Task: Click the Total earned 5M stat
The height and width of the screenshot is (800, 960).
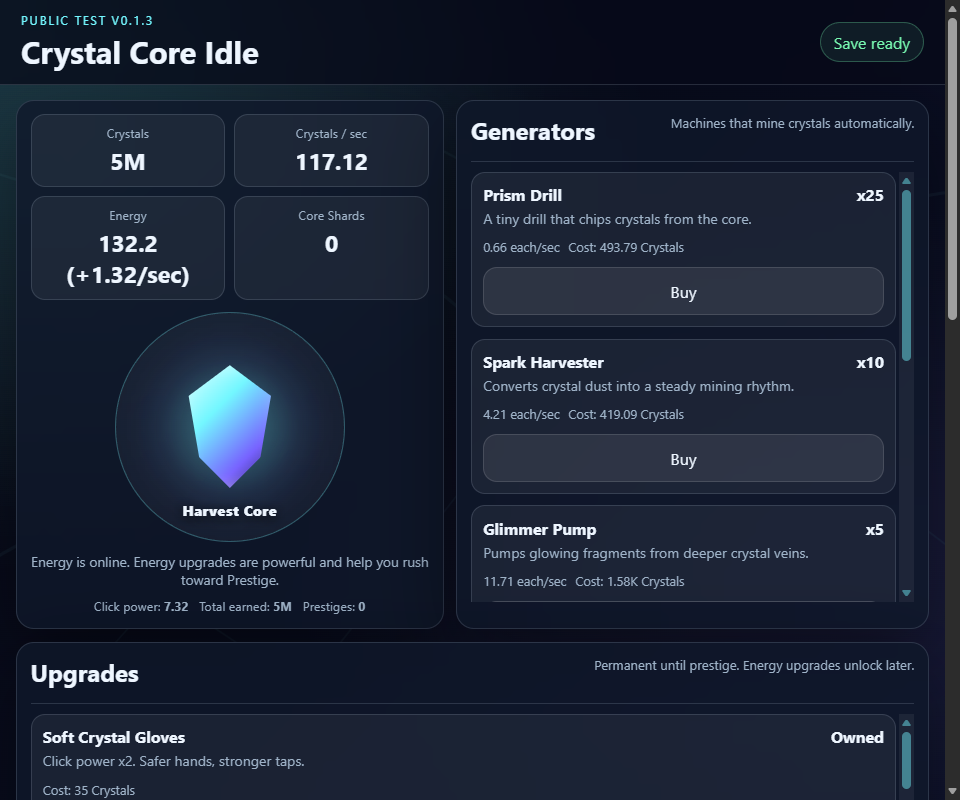Action: point(245,607)
